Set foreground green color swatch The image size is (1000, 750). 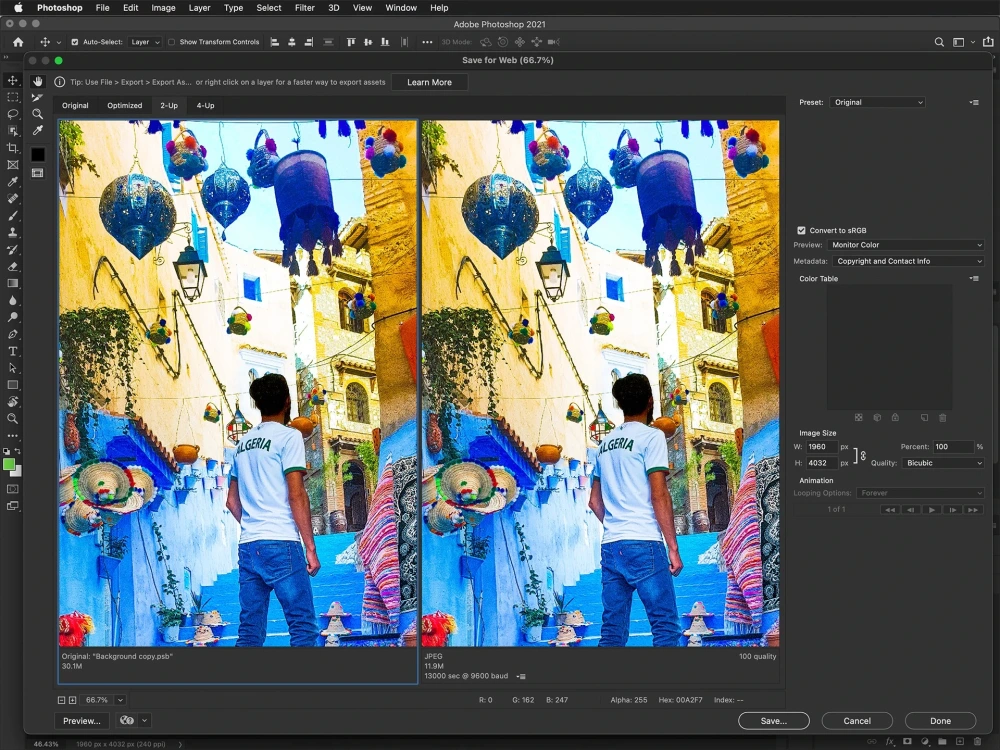coord(9,464)
